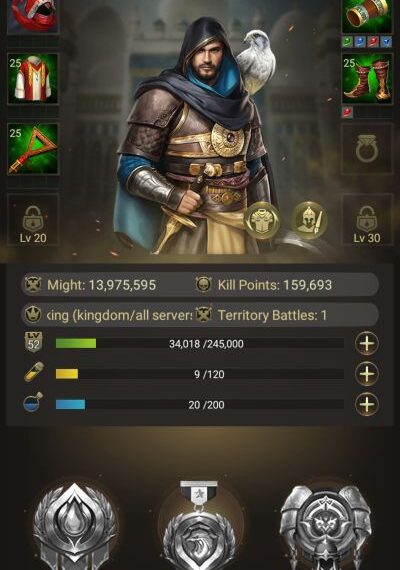The height and width of the screenshot is (570, 400).
Task: Select the red and white robe armor
Action: coord(33,79)
